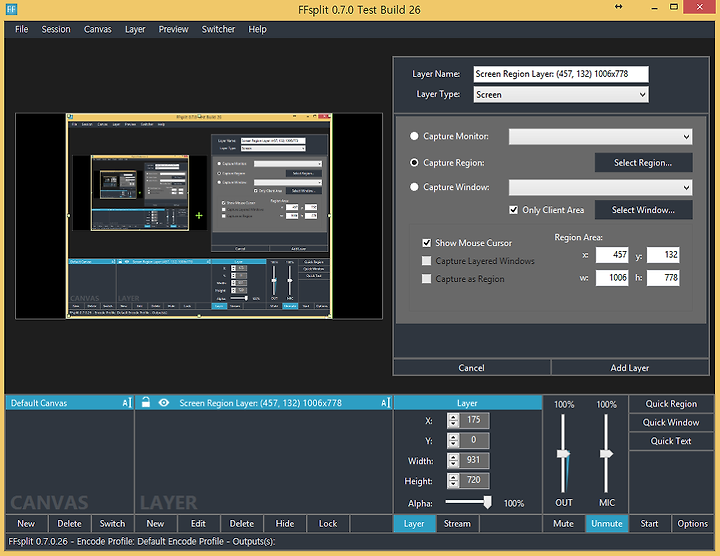Click New button under Canvas panel
This screenshot has height=556, width=720.
coord(26,523)
